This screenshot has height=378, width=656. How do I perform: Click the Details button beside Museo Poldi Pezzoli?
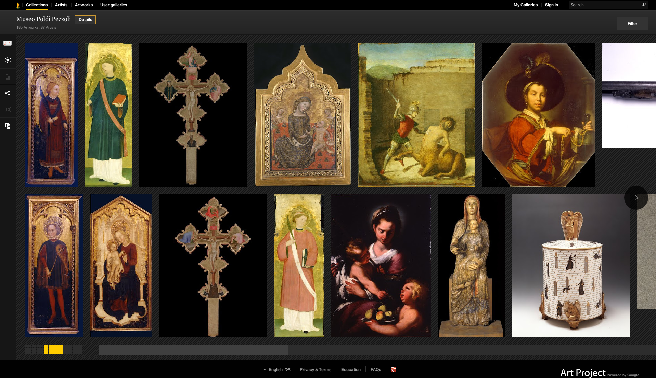[x=85, y=20]
